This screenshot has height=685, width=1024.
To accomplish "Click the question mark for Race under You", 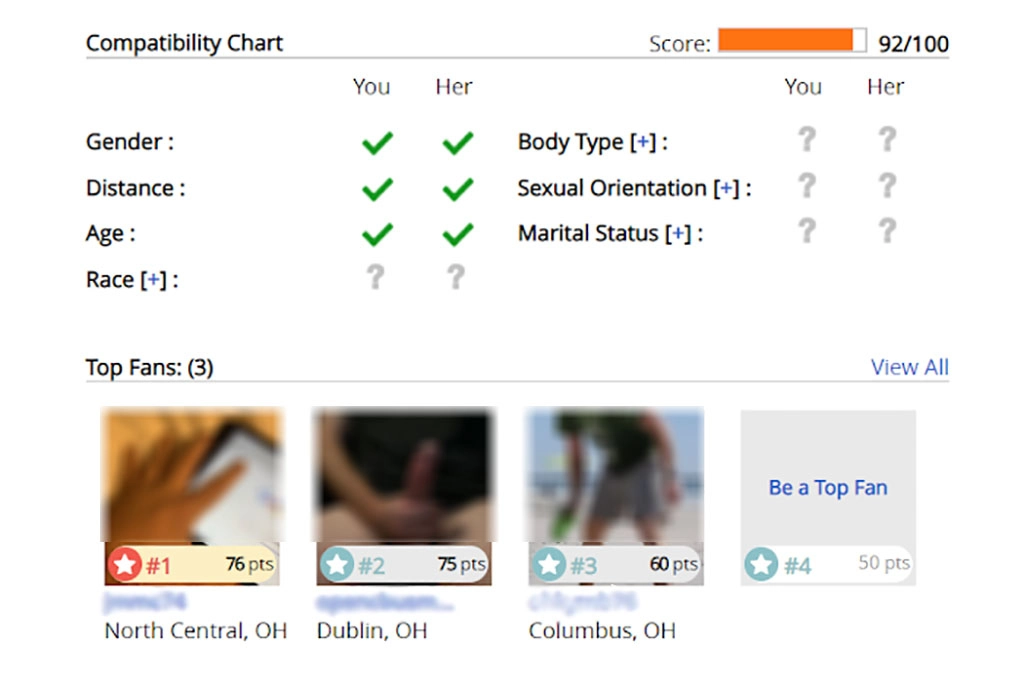I will pos(377,278).
